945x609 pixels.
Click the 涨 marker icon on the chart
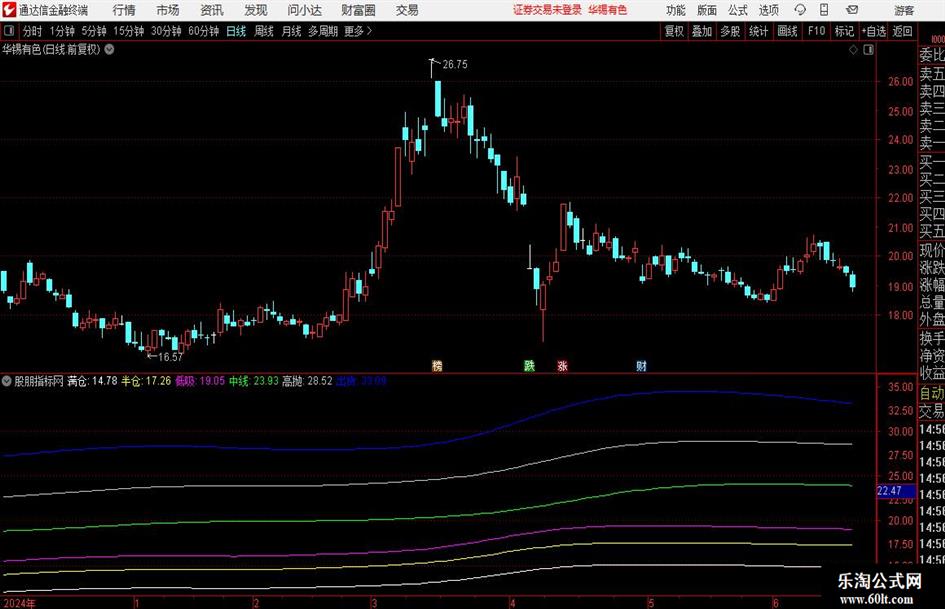(562, 365)
